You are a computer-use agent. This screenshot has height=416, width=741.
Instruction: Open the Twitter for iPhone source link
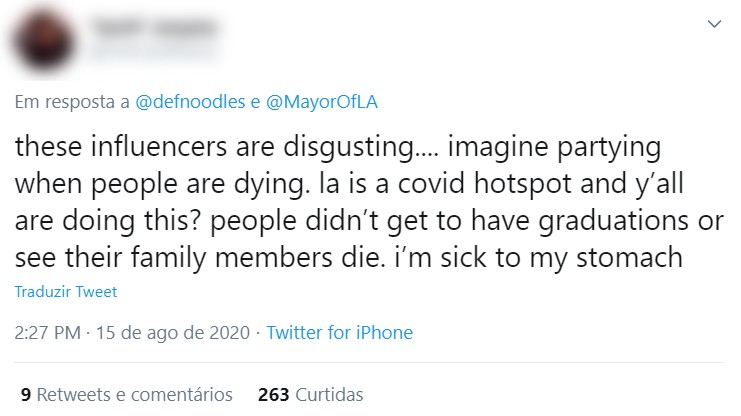pyautogui.click(x=339, y=332)
